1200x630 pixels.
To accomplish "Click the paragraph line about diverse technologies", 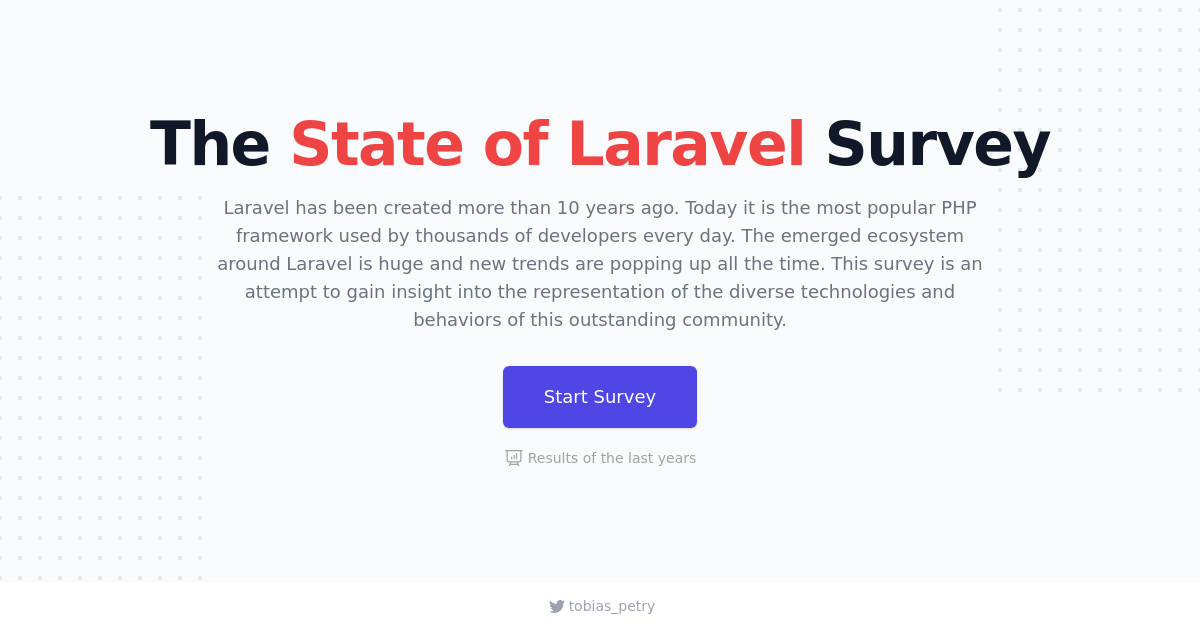I will (600, 292).
